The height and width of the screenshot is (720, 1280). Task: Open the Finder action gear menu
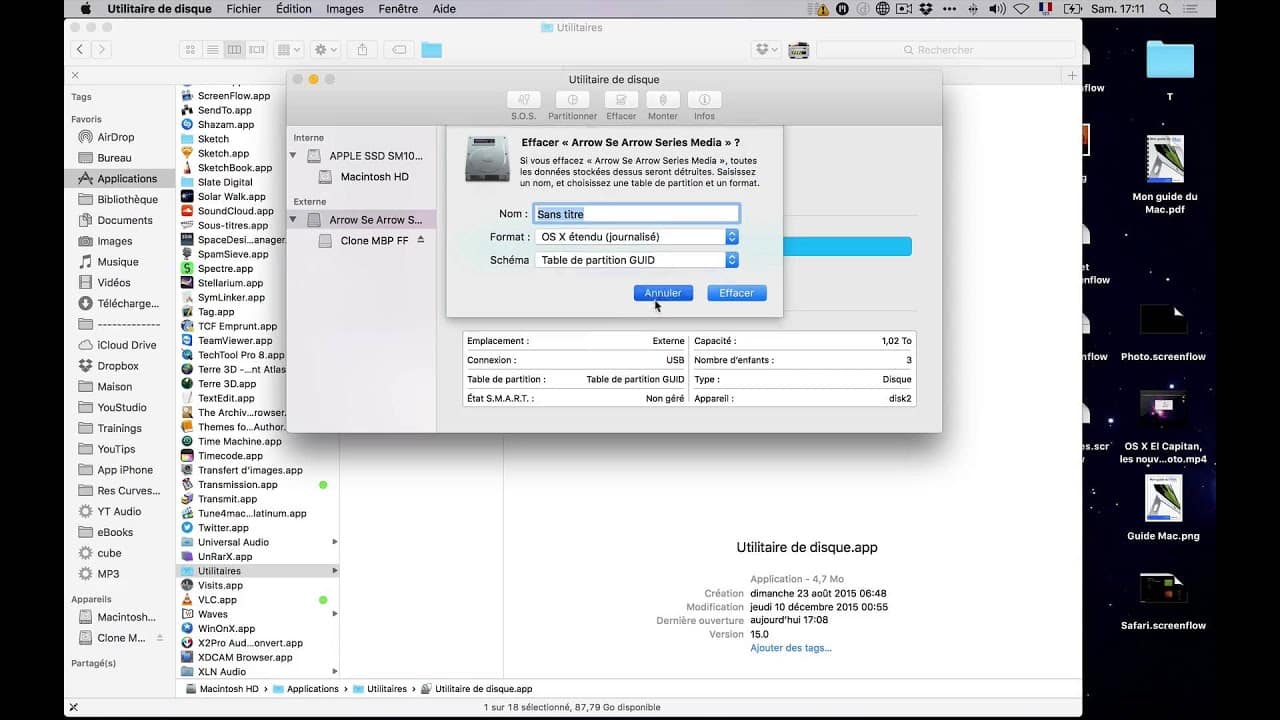click(x=326, y=49)
